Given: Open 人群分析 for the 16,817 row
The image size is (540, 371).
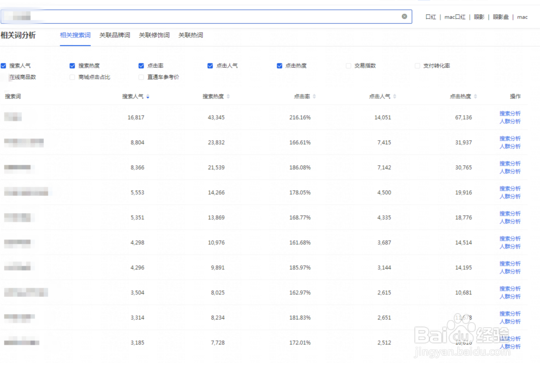Looking at the screenshot, I should [510, 121].
